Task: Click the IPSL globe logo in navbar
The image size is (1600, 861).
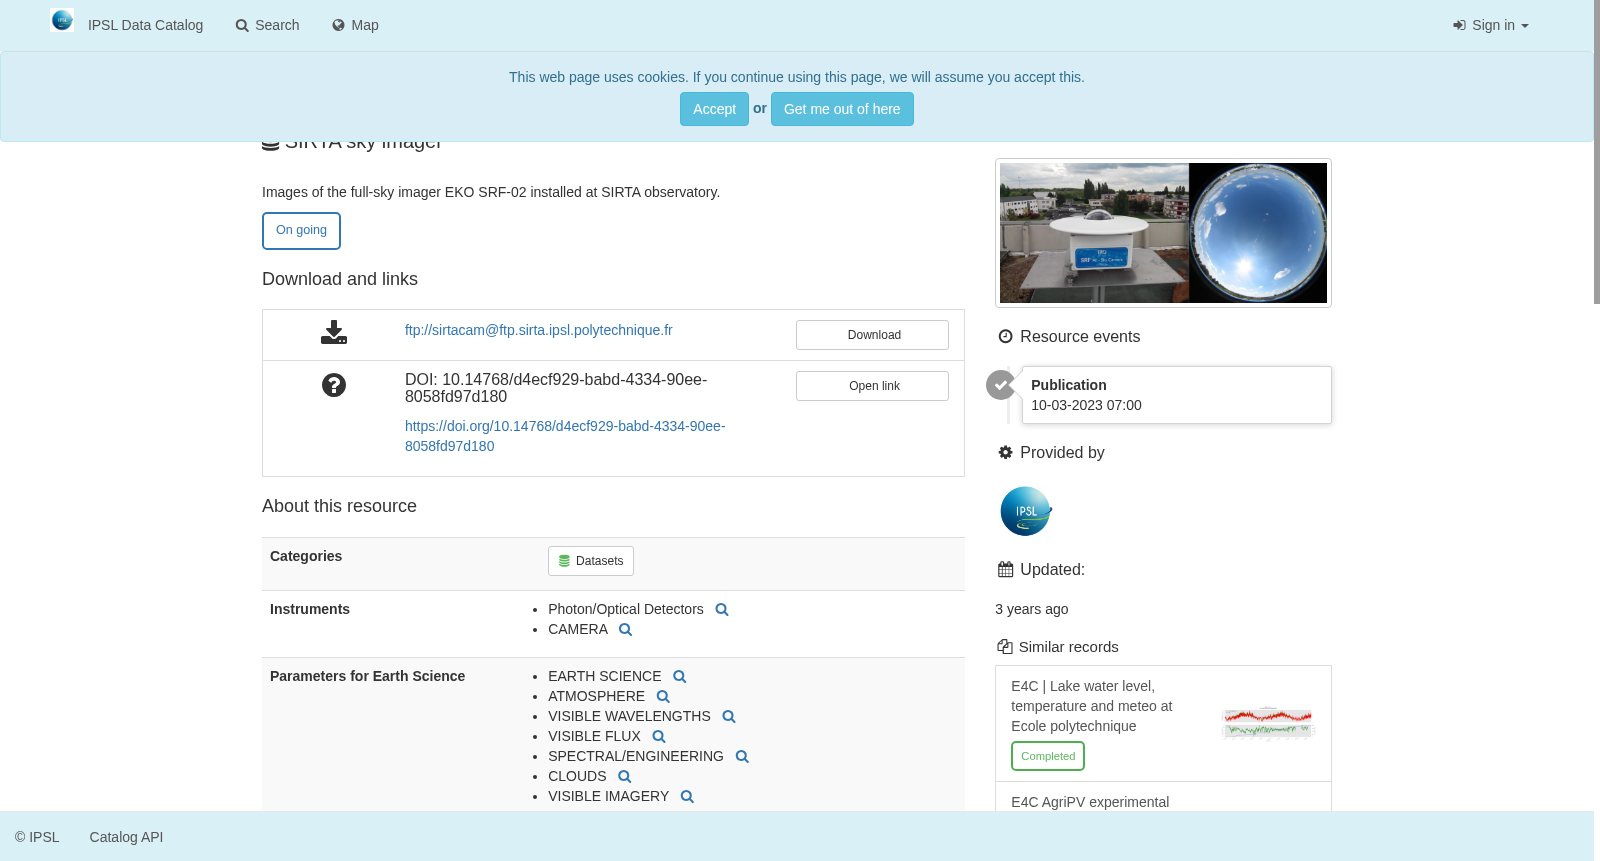Action: tap(62, 20)
